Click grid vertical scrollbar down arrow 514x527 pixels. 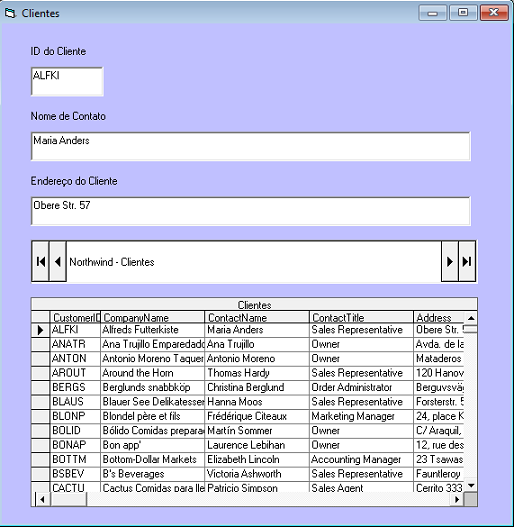[471, 485]
